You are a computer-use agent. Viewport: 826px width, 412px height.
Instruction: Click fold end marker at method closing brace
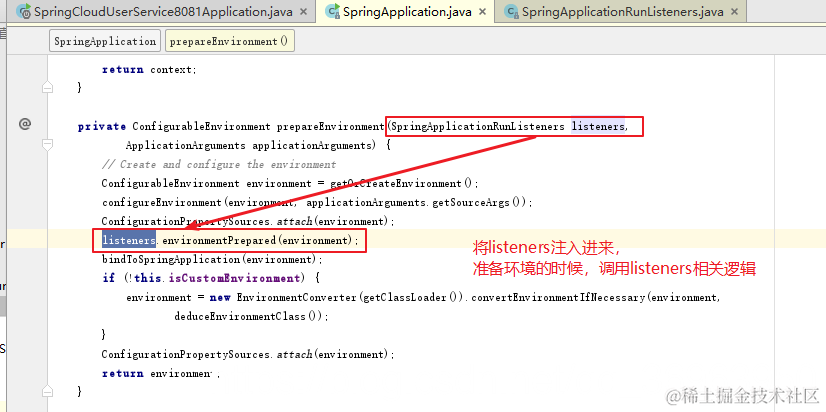pos(47,391)
